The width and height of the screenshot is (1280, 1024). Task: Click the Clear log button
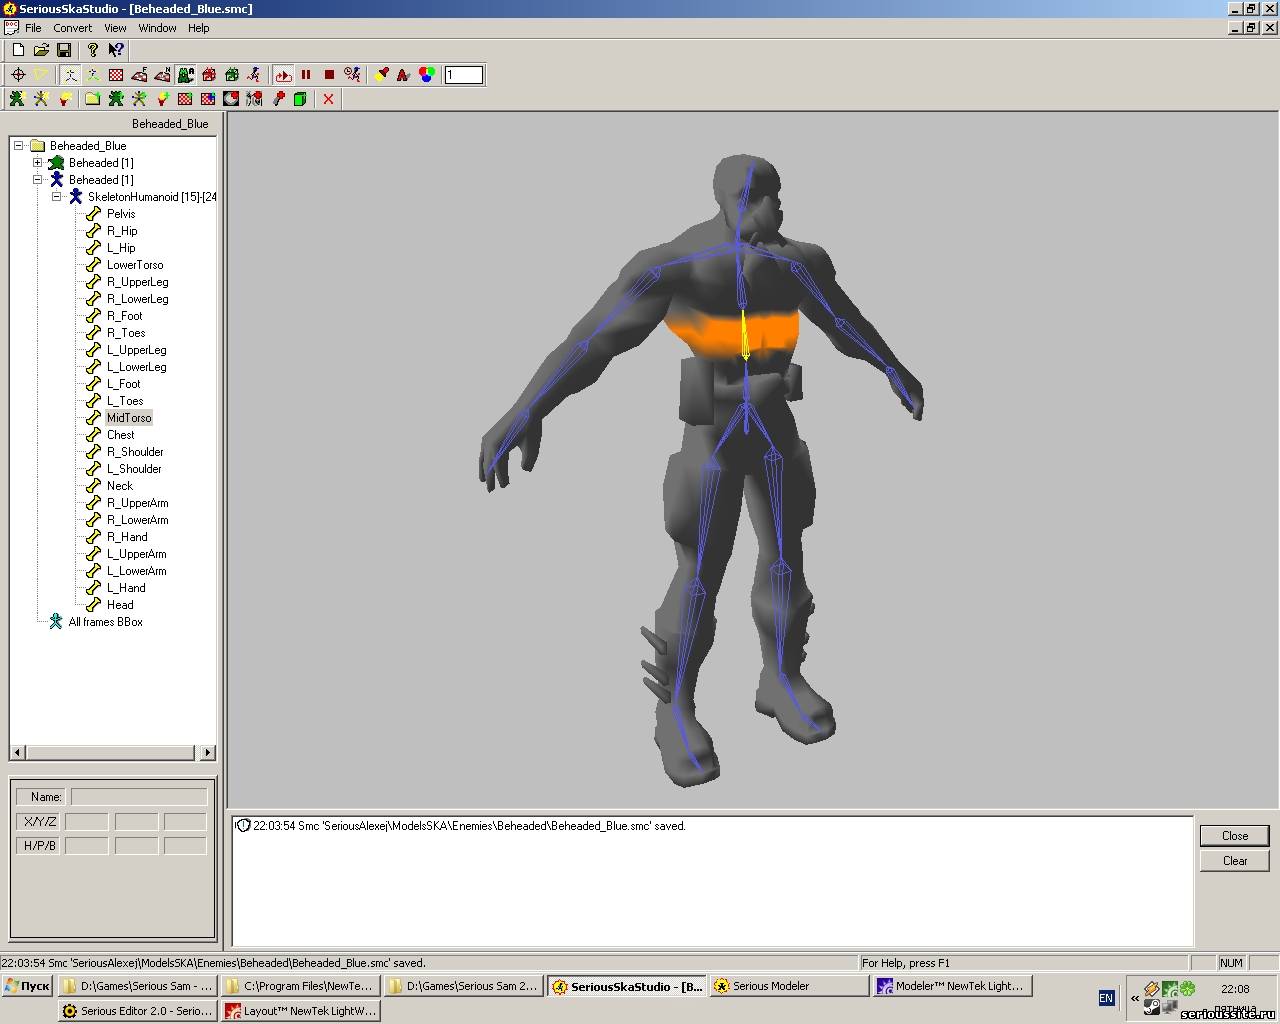coord(1235,861)
